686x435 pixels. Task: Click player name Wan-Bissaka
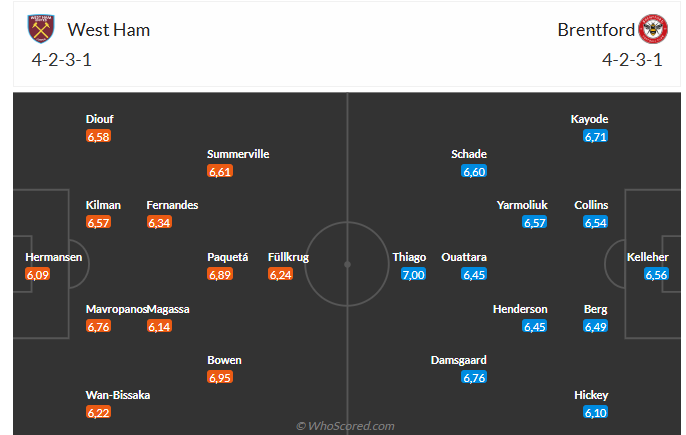118,395
